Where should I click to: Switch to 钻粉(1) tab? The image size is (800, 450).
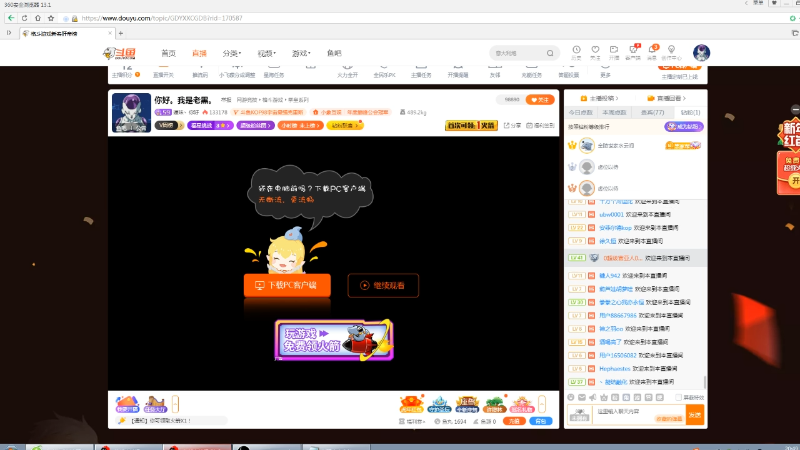tap(690, 112)
